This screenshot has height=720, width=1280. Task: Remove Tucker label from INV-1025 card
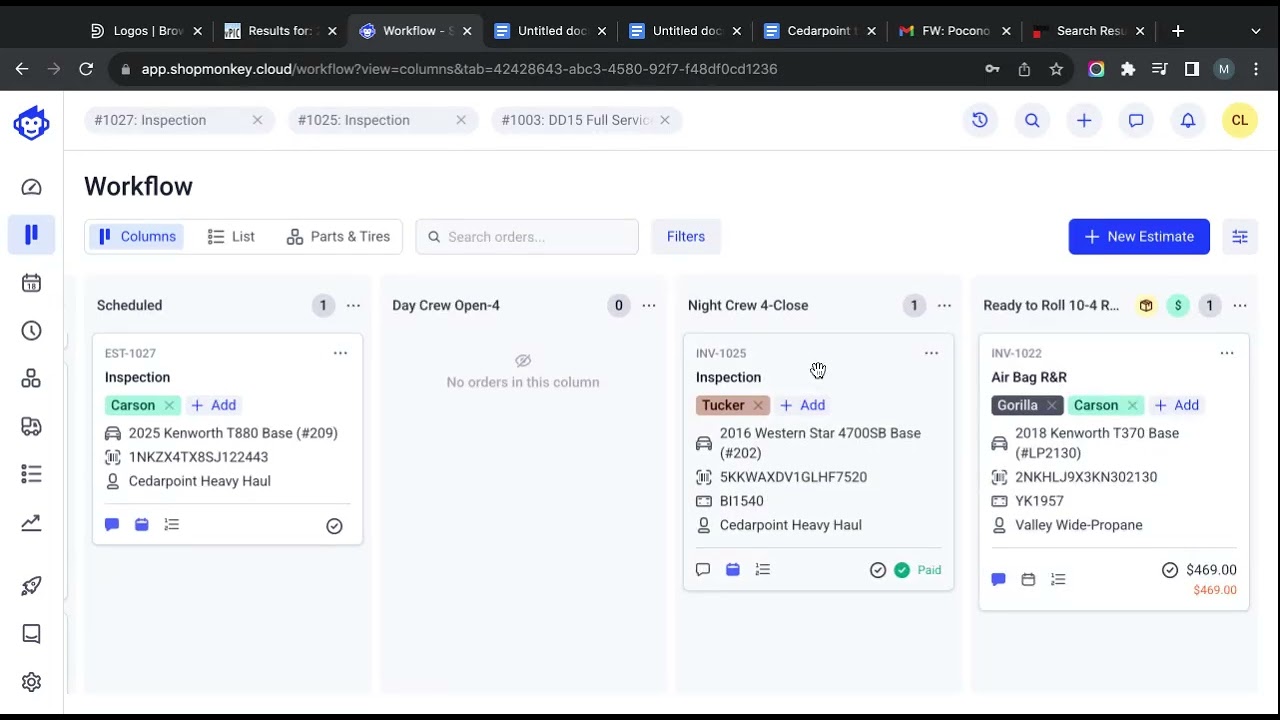(x=758, y=405)
